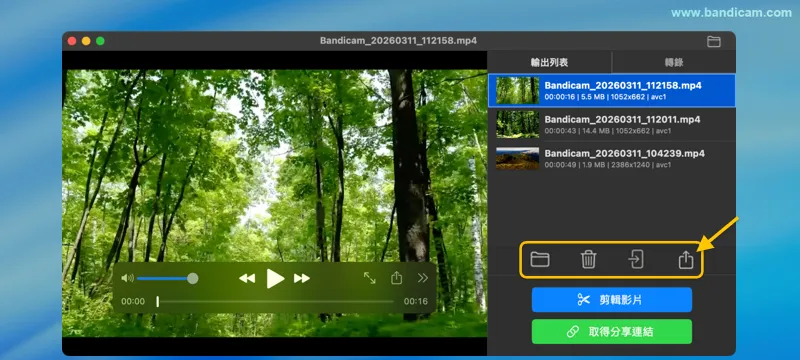Enter fullscreen with the expand arrows icon
Image resolution: width=800 pixels, height=360 pixels.
click(x=369, y=278)
